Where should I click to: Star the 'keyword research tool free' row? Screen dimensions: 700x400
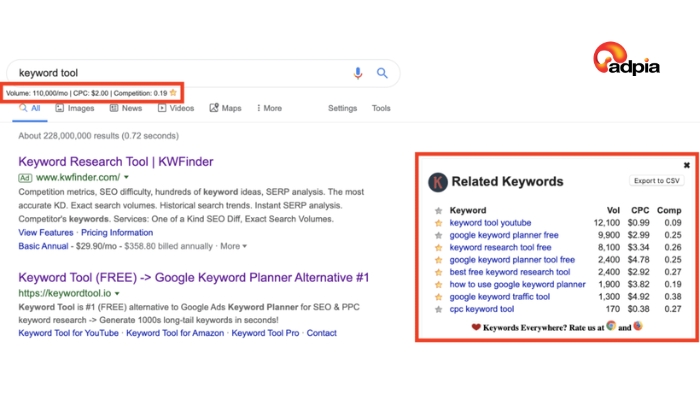[438, 247]
